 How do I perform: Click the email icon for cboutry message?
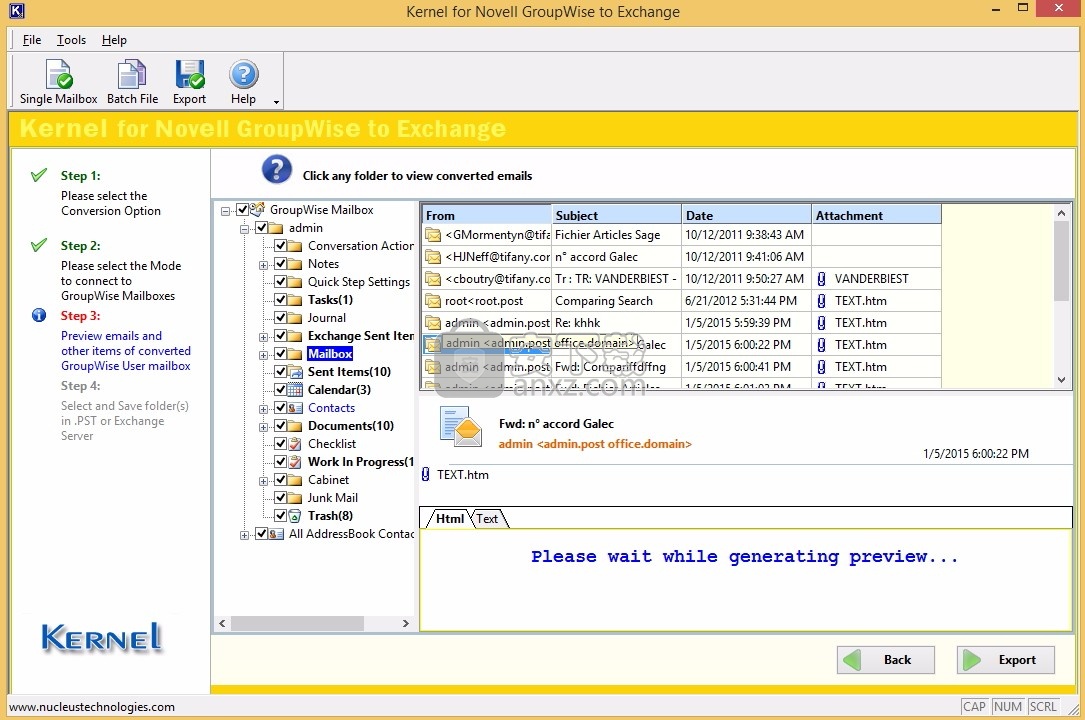433,279
